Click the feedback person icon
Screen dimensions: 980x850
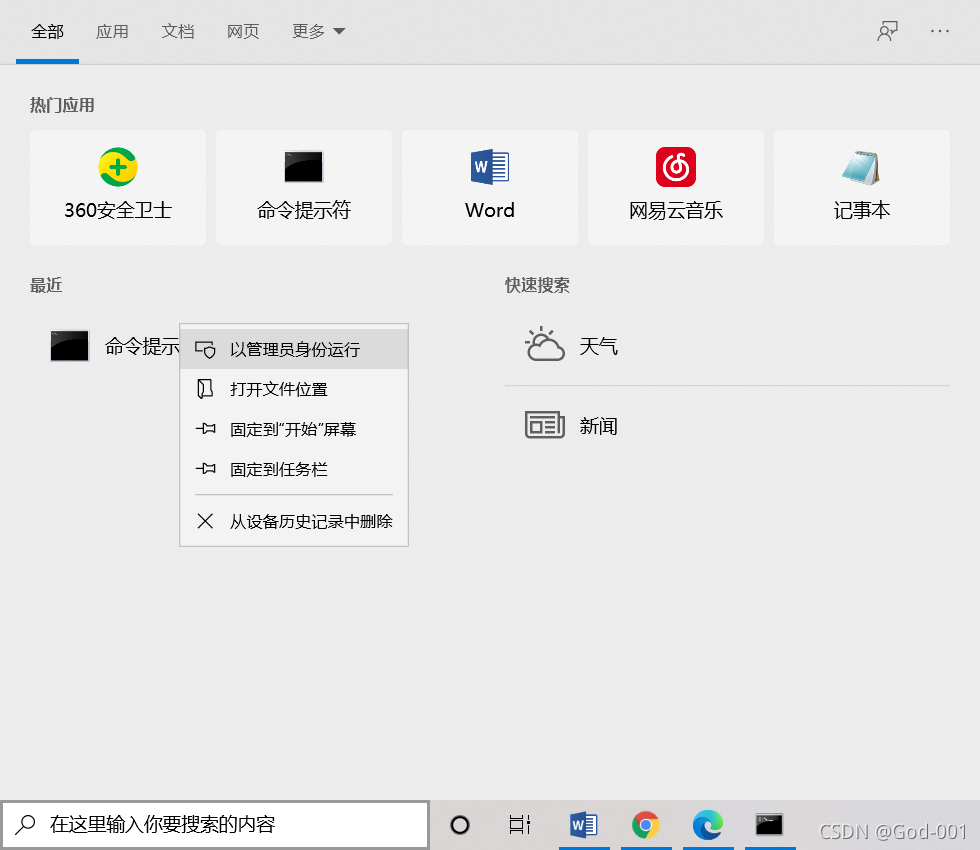coord(887,31)
